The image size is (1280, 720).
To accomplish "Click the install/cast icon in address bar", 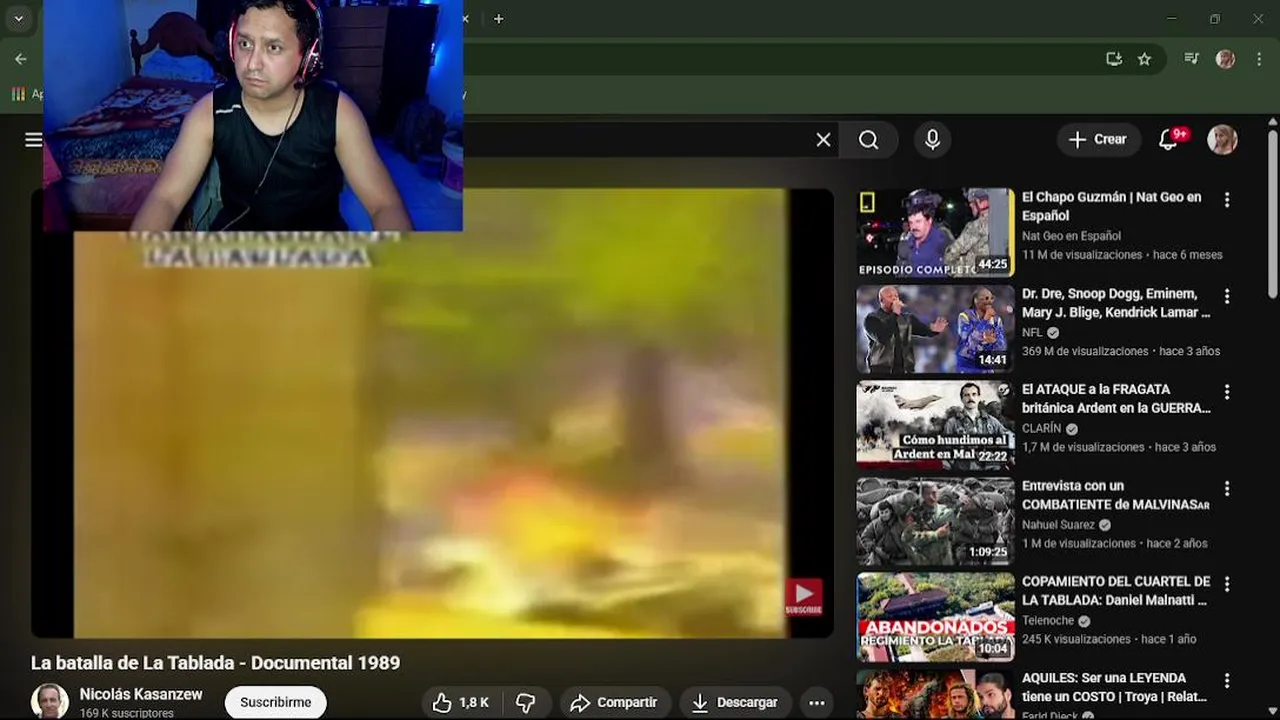I will 1114,59.
